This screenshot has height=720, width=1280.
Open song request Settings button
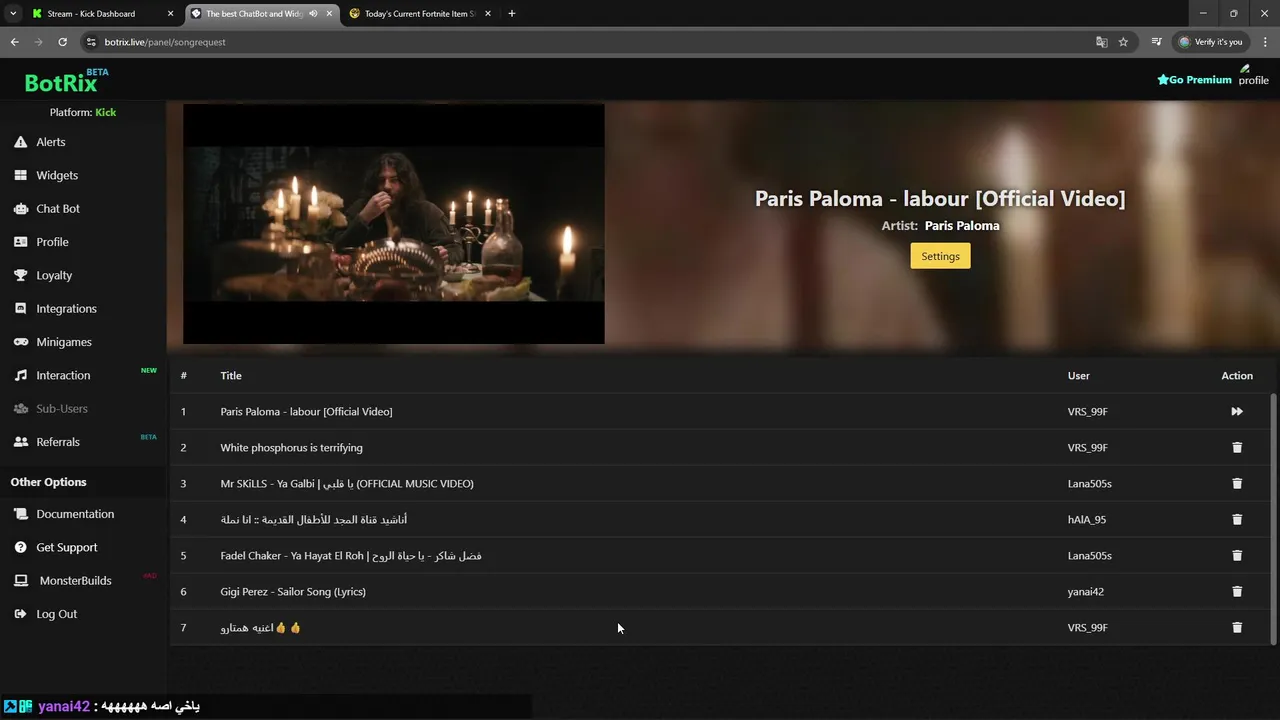click(940, 256)
